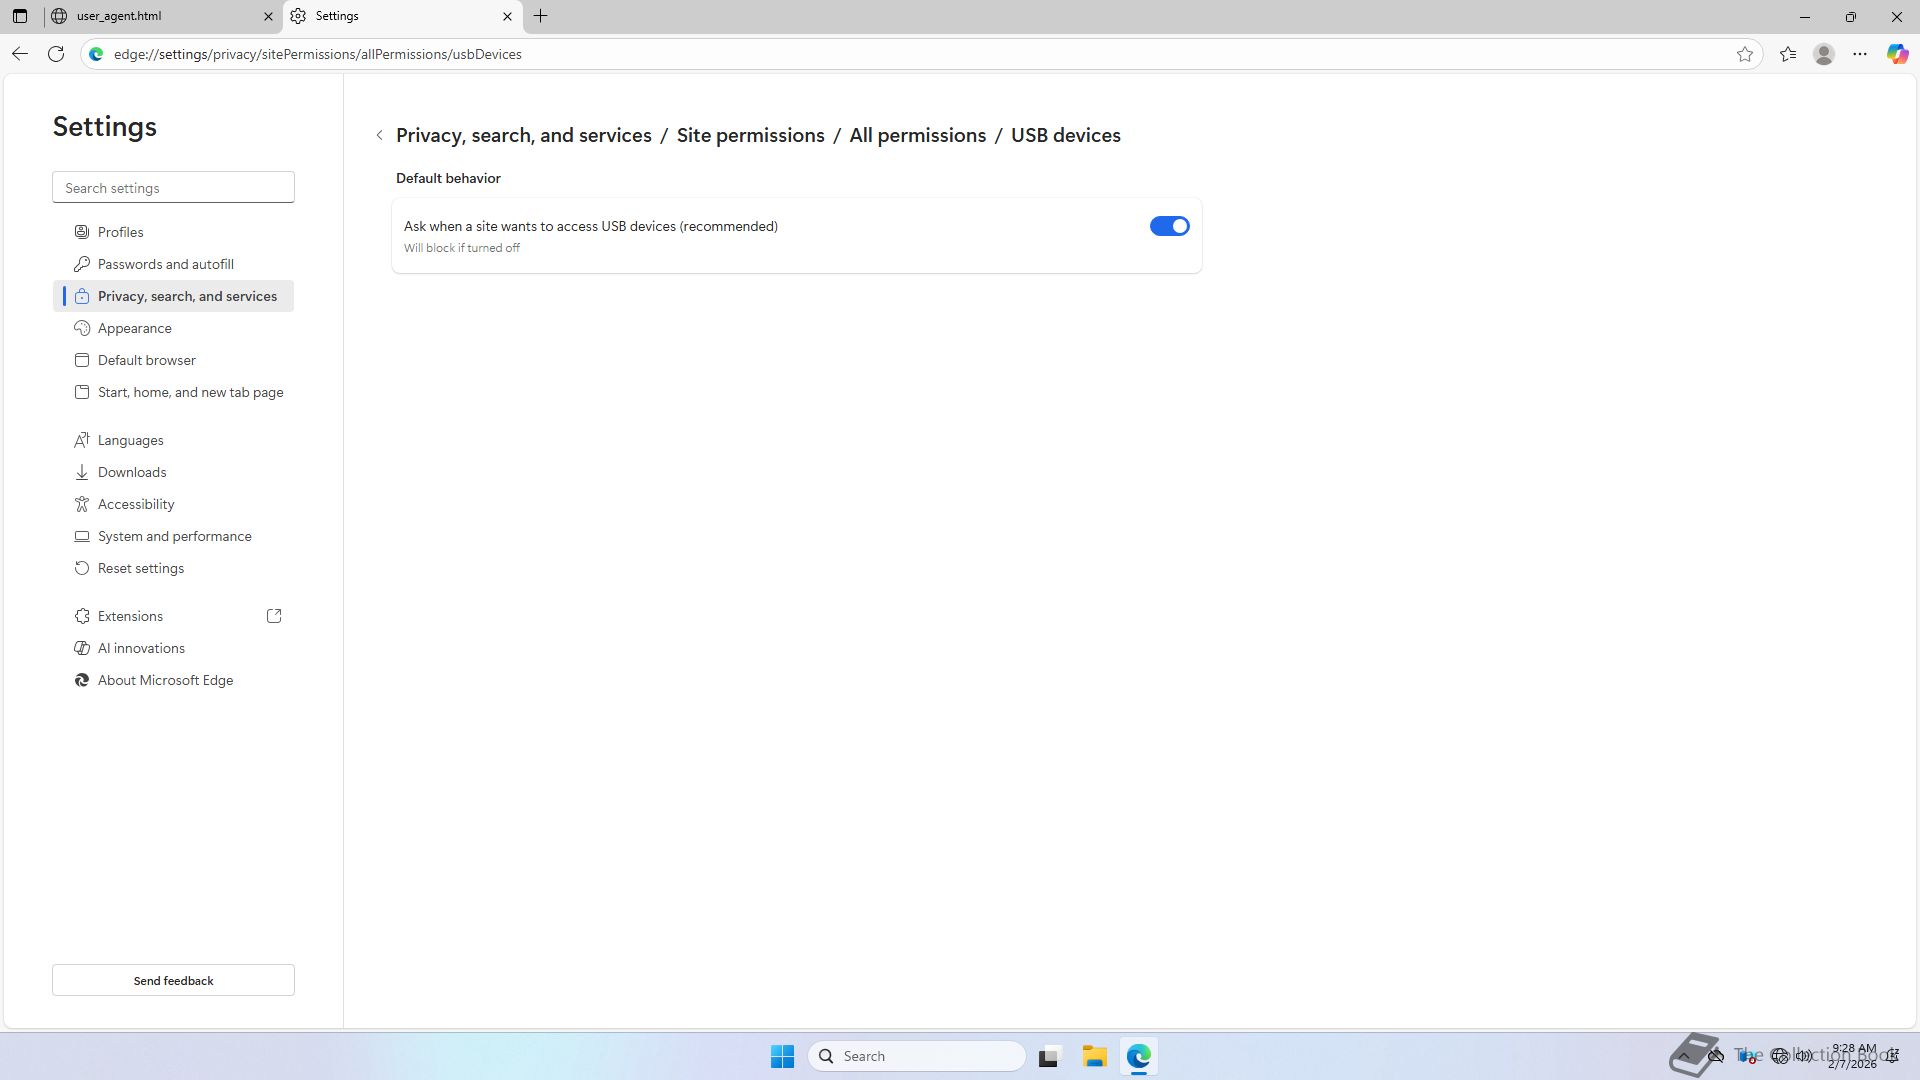Go to All permissions breadcrumb link
This screenshot has width=1920, height=1080.
(x=917, y=135)
